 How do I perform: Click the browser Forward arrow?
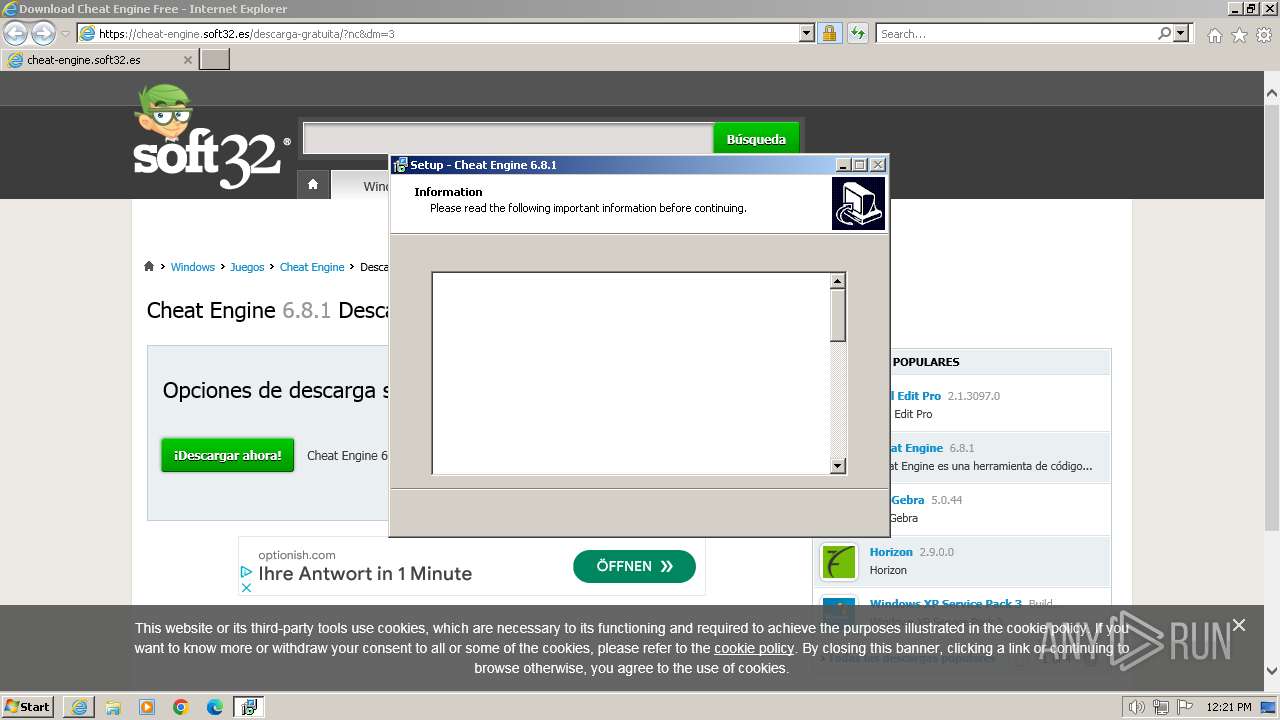coord(43,33)
